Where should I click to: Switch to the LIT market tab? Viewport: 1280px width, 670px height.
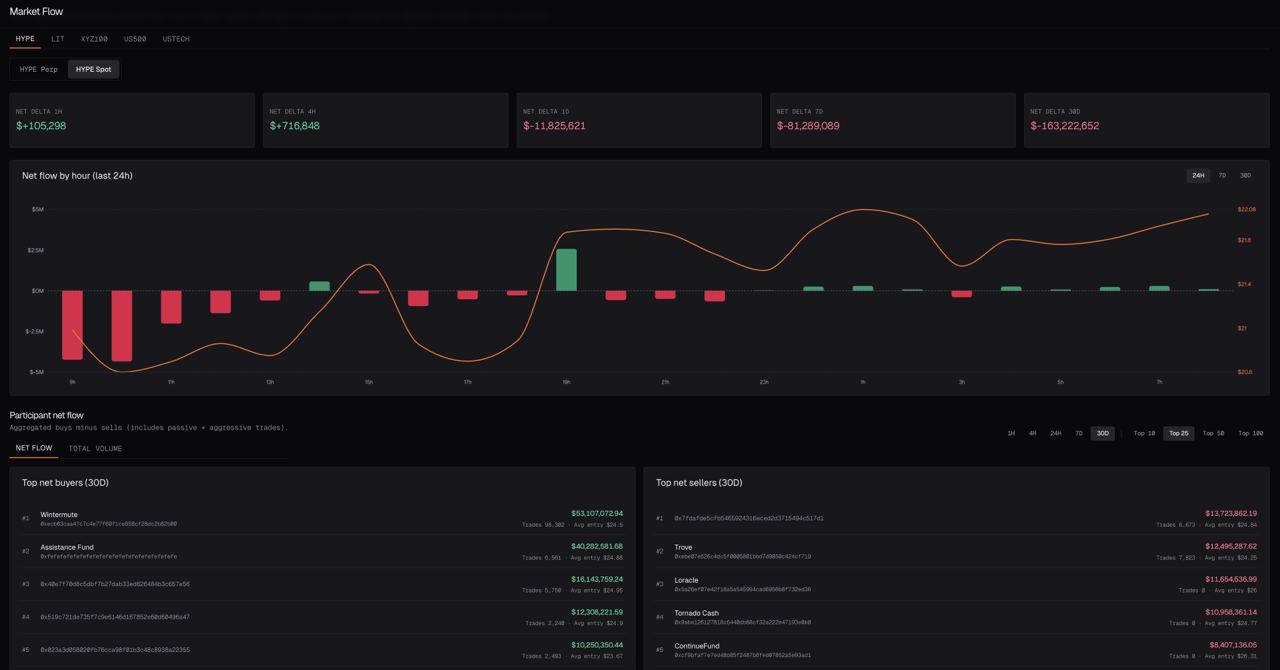pyautogui.click(x=58, y=39)
